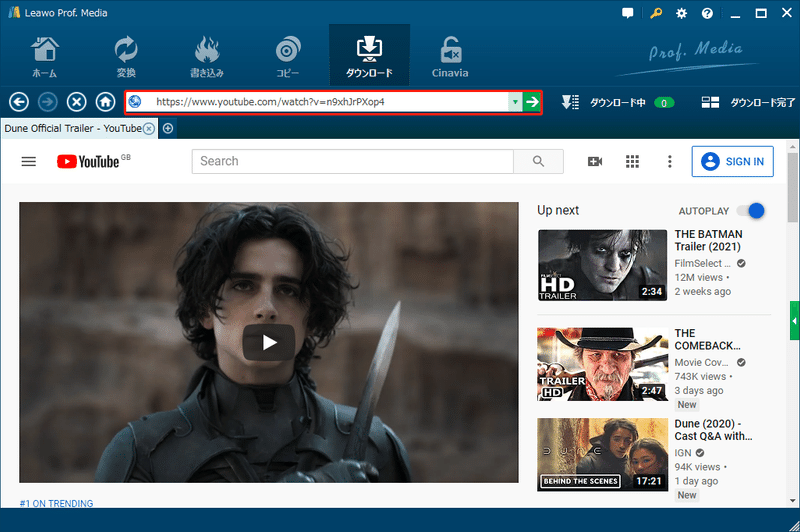Open THE BATMAN Trailer thumbnail
Viewport: 800px width, 532px height.
(x=602, y=265)
